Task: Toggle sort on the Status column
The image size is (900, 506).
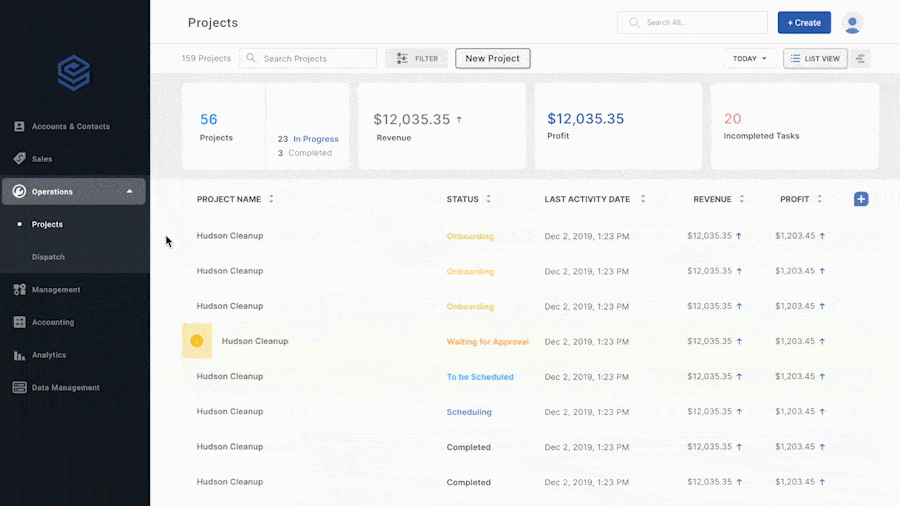Action: click(488, 199)
